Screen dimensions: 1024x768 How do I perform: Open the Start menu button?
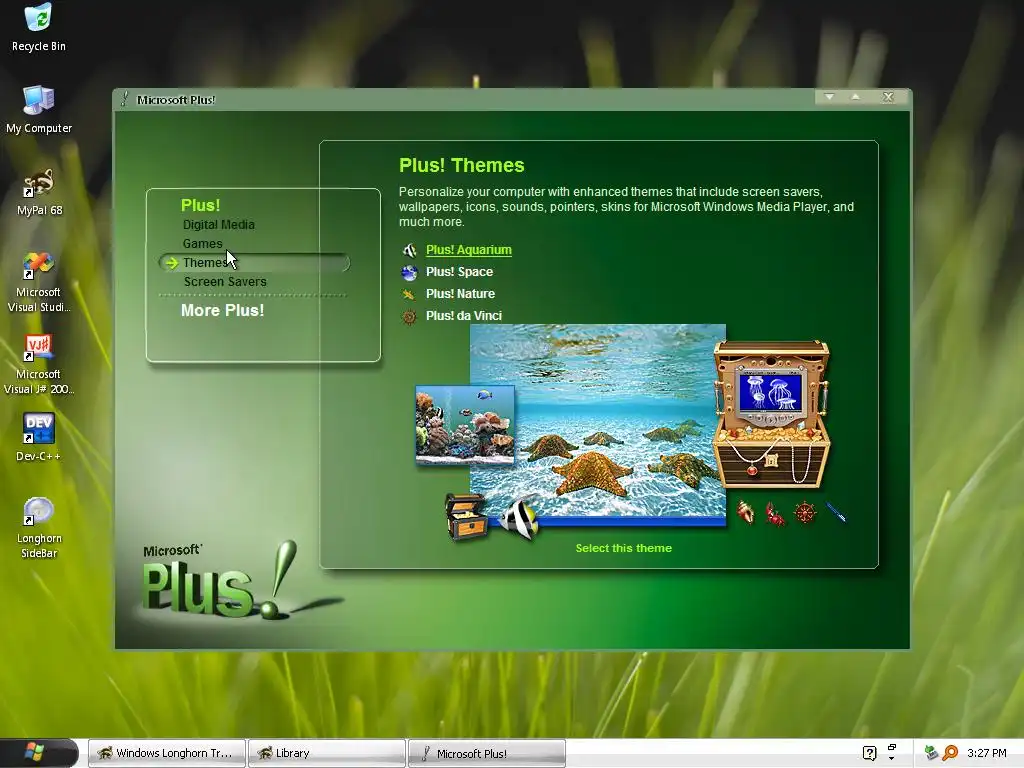(x=38, y=752)
